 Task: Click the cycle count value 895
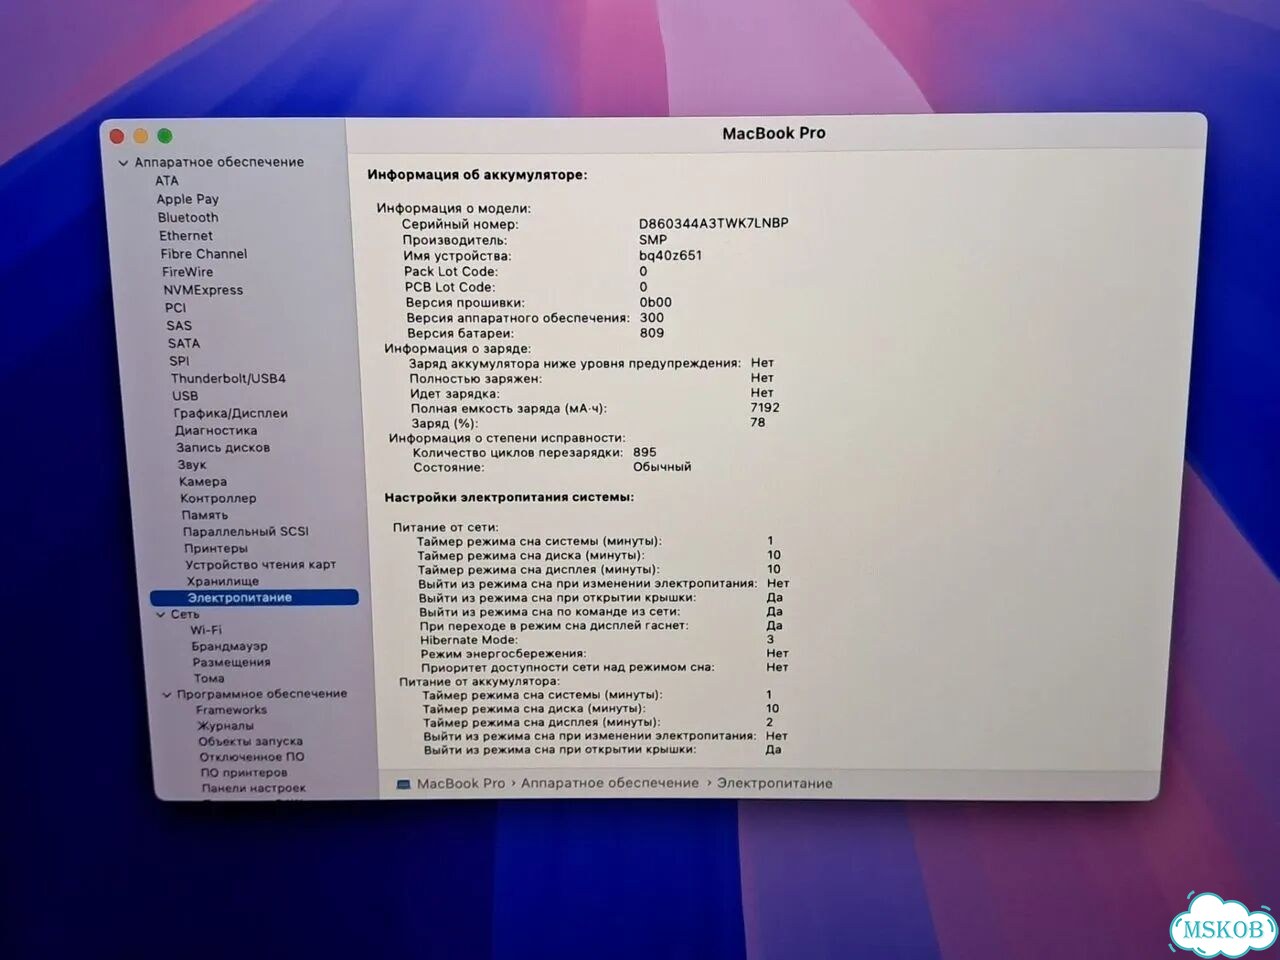pos(645,452)
